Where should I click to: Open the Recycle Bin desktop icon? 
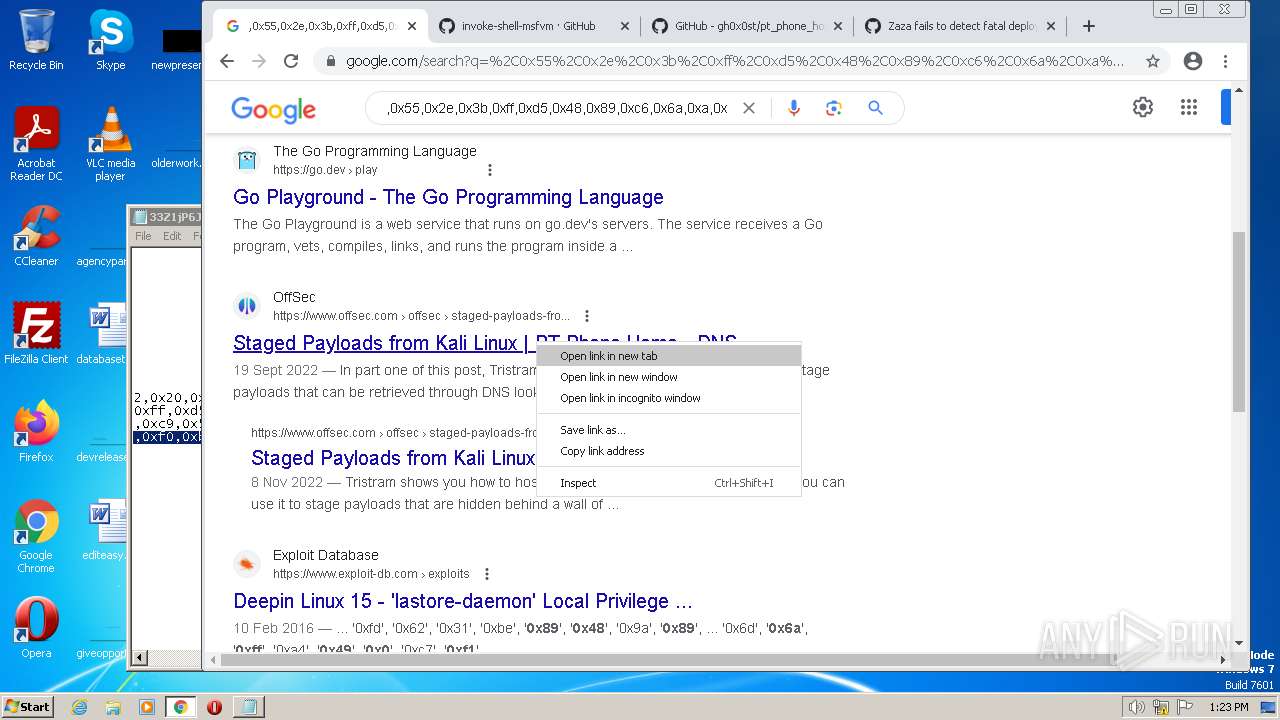(x=36, y=40)
